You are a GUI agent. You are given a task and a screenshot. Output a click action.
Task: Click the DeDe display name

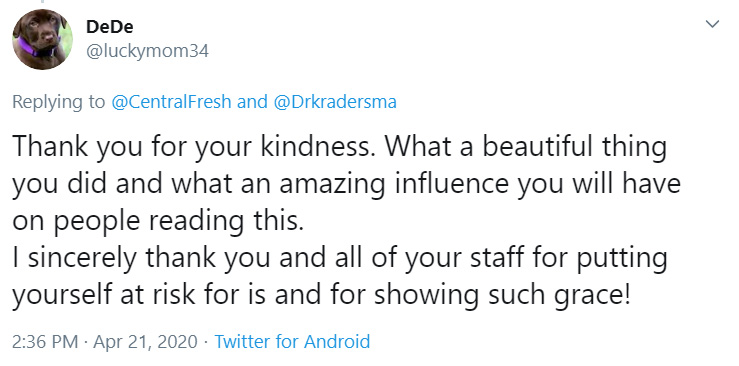[109, 27]
